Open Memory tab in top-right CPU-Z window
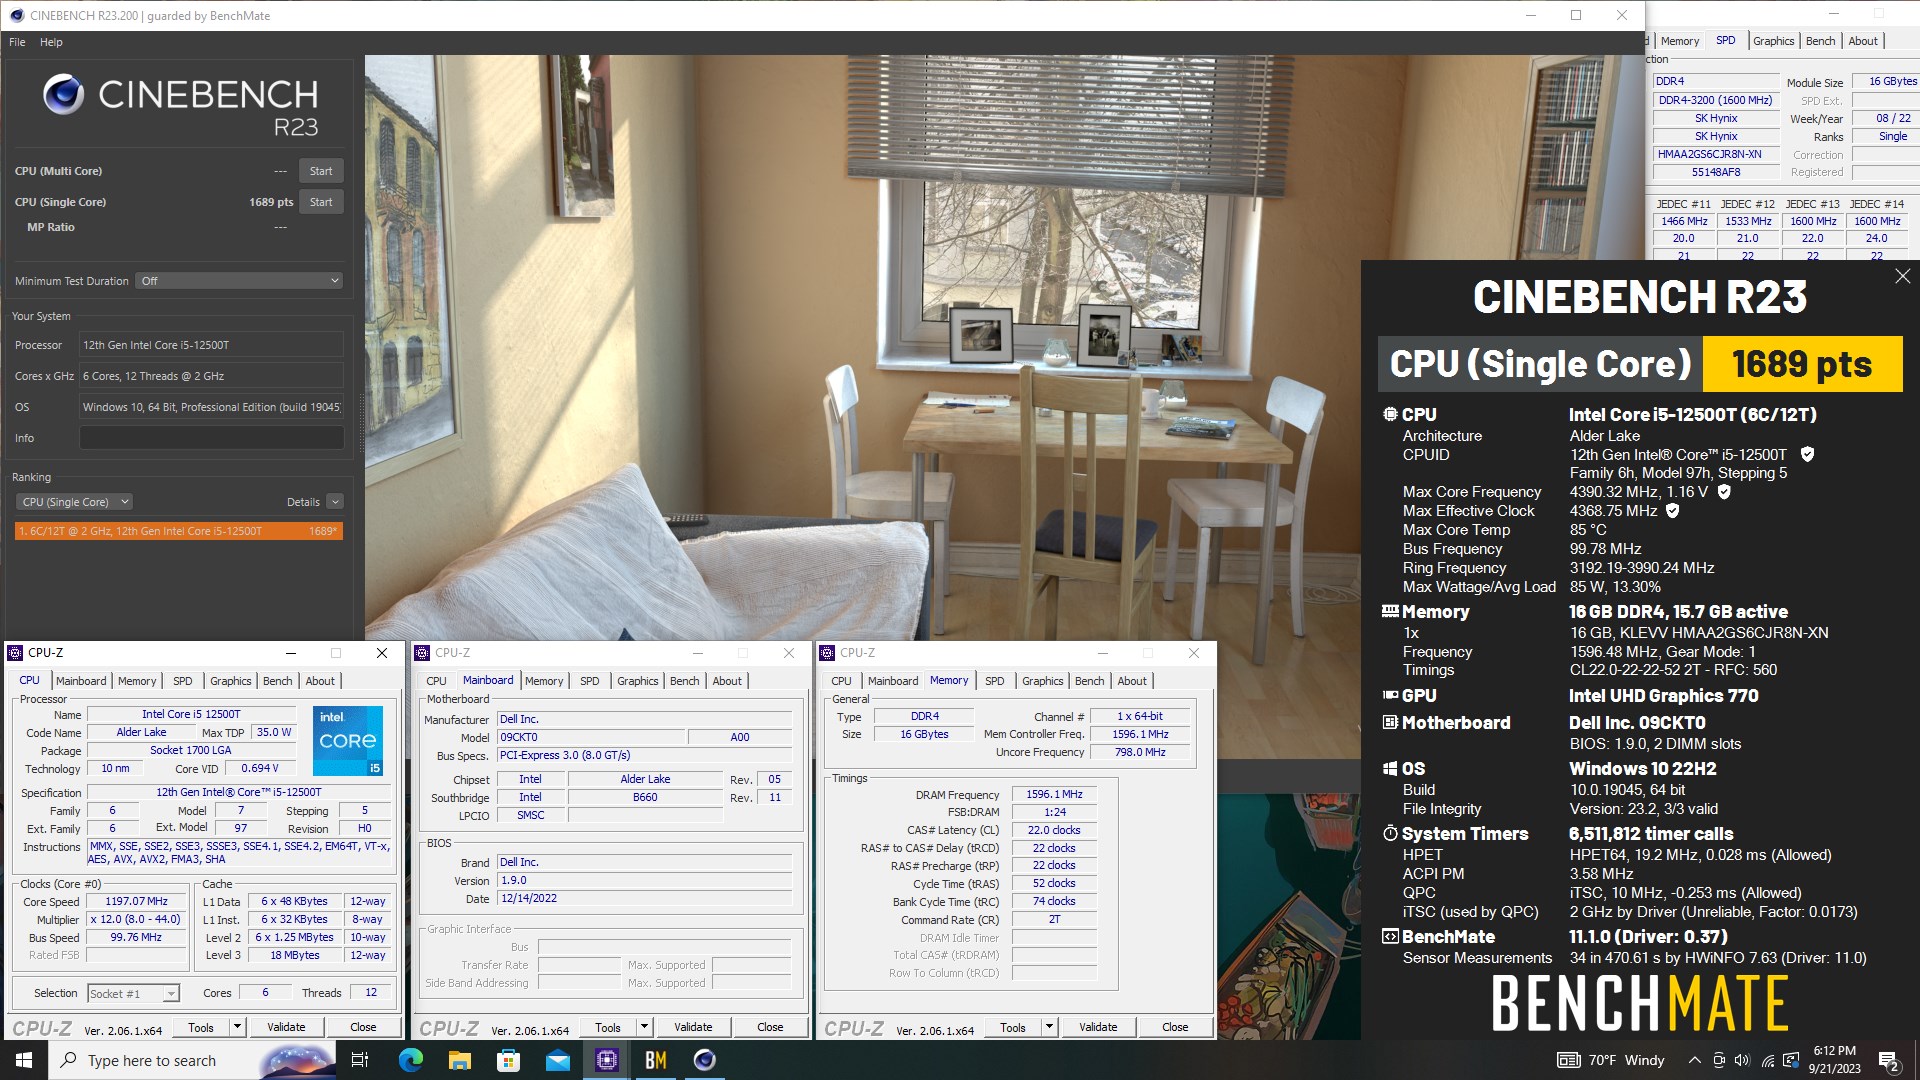The width and height of the screenshot is (1920, 1080). click(1680, 41)
